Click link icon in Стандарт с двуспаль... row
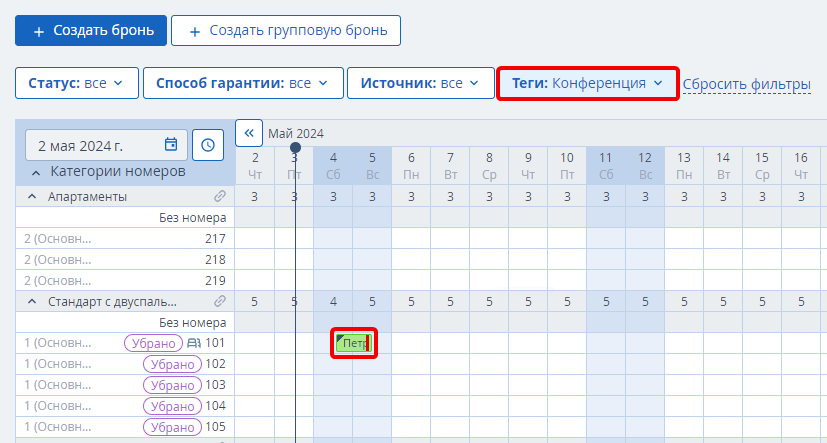 point(220,302)
